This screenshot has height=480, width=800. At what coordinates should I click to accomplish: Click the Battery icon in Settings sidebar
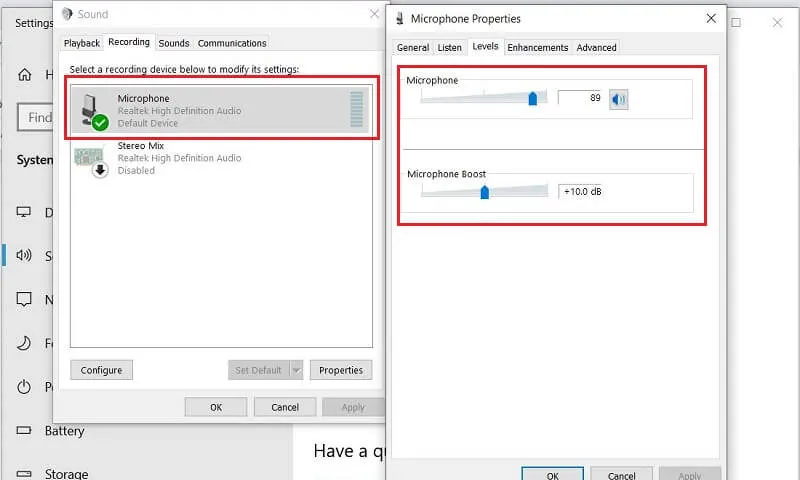tap(24, 431)
